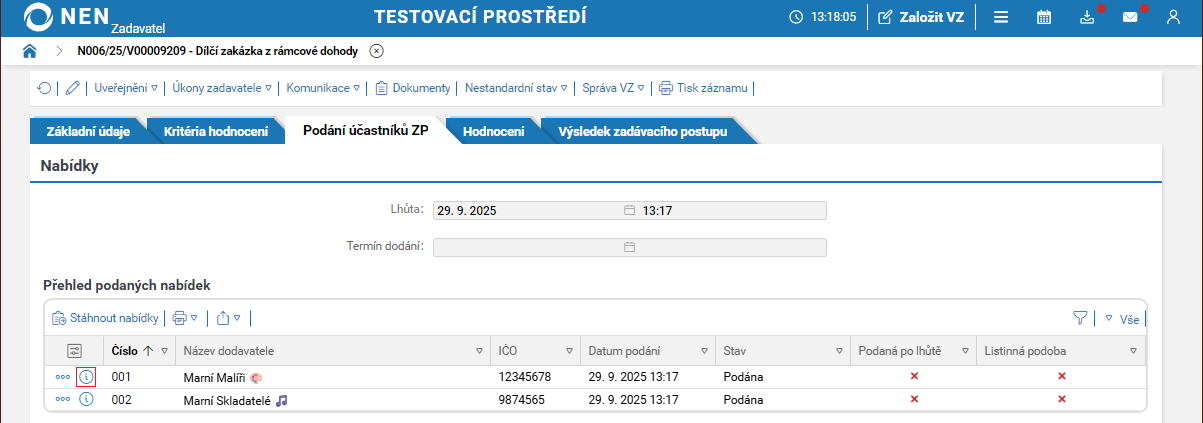Open Listinná podoba column filter arrow
The height and width of the screenshot is (423, 1203).
click(1134, 351)
